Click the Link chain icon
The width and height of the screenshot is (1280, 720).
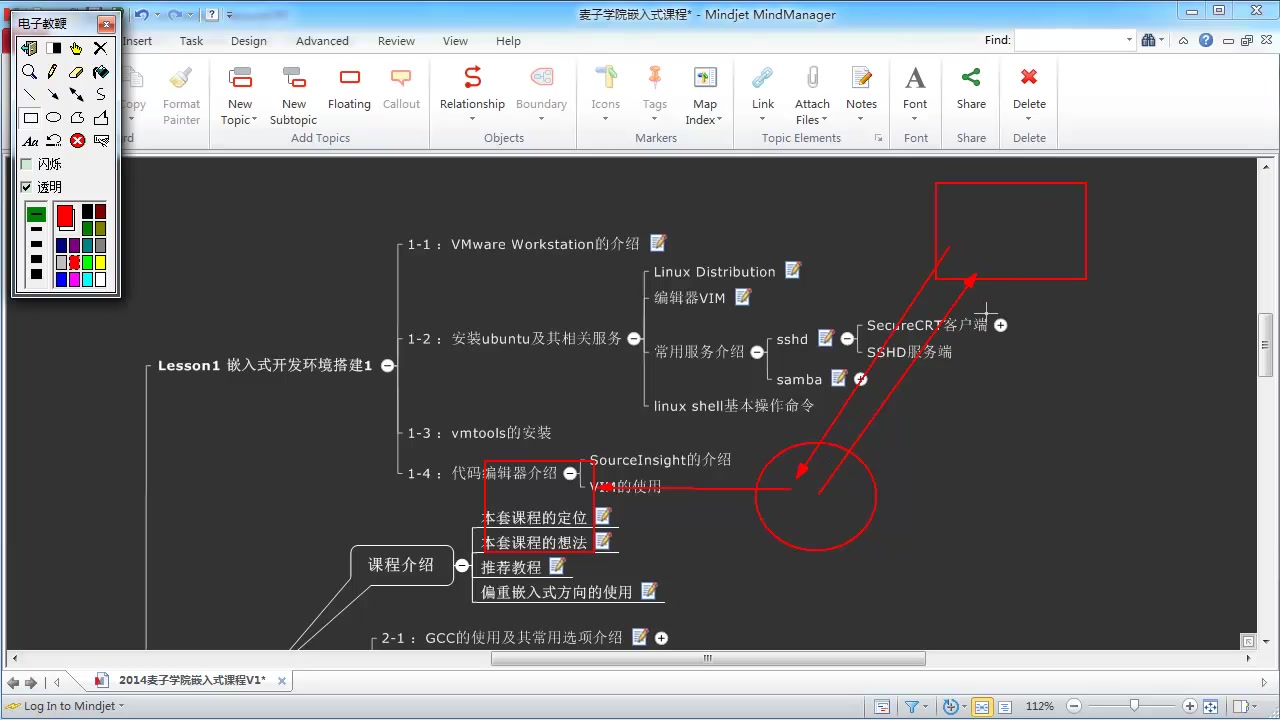point(763,78)
